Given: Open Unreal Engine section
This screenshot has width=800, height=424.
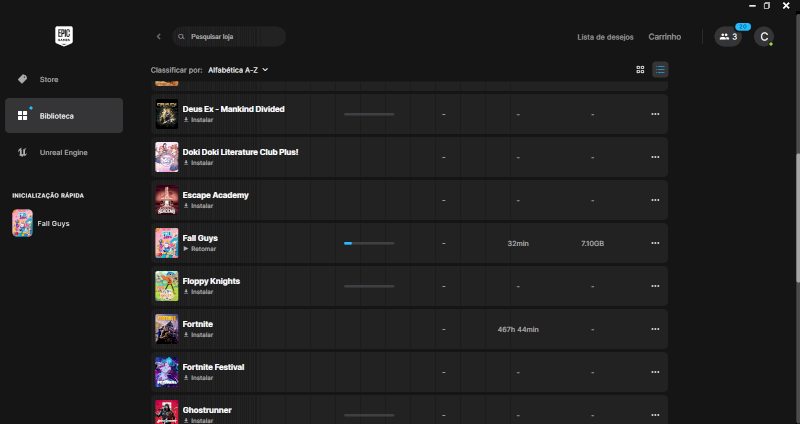Looking at the screenshot, I should (x=63, y=152).
